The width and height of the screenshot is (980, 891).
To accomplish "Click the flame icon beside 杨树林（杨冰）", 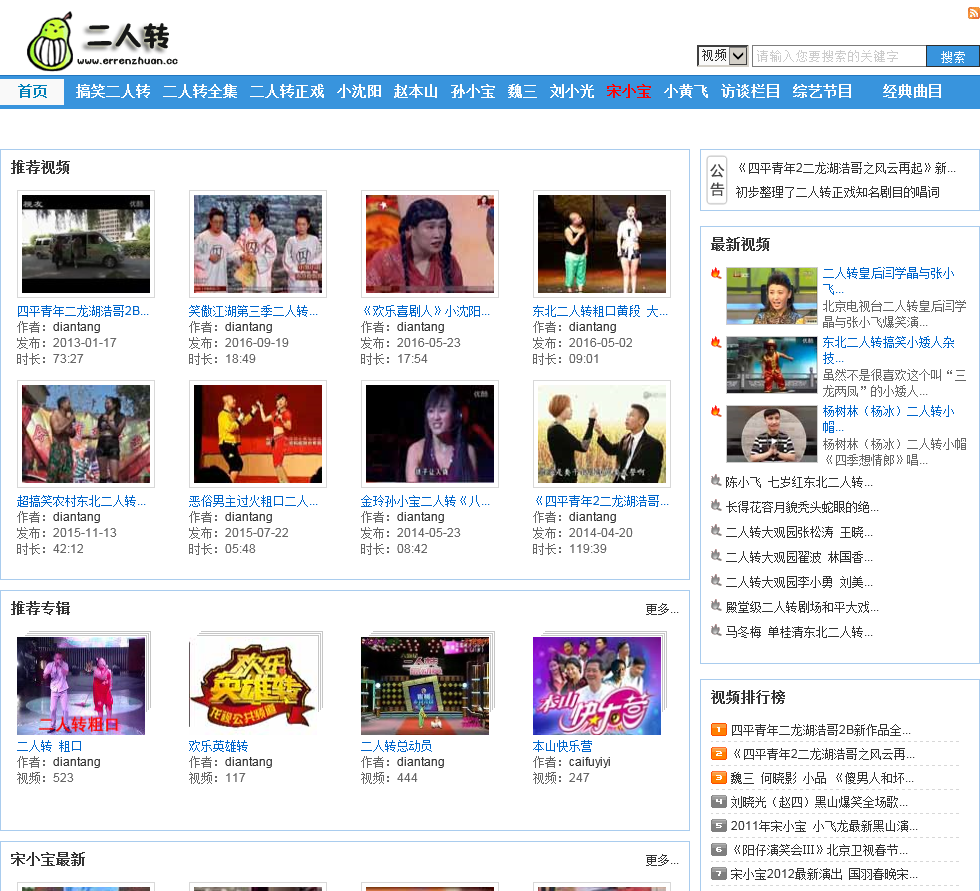I will [x=716, y=411].
